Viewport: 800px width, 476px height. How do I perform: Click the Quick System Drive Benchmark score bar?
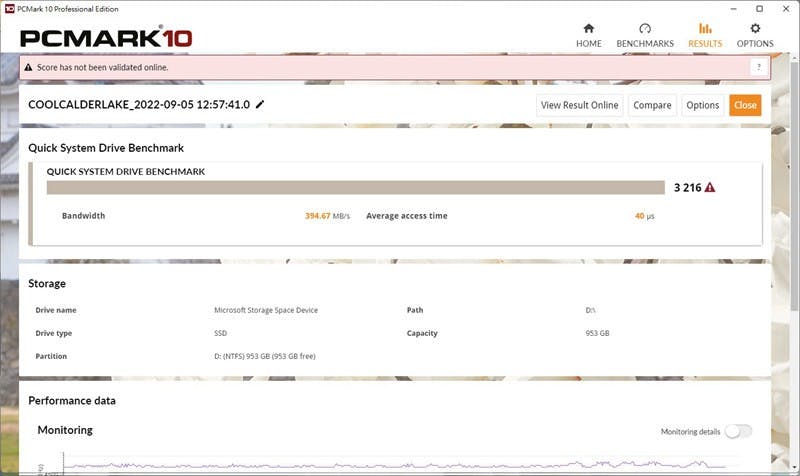(x=356, y=187)
